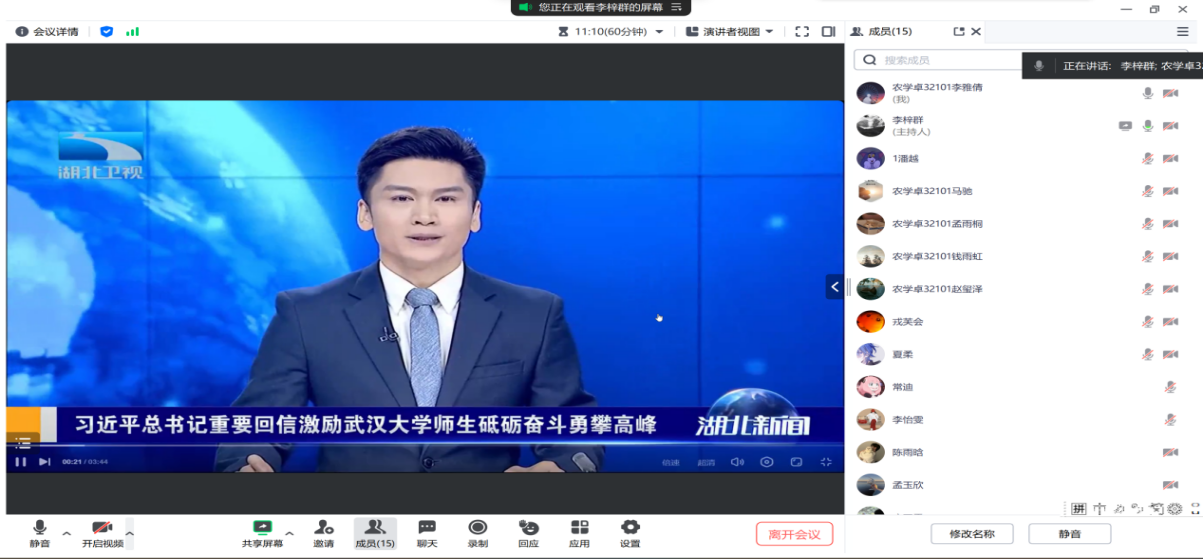This screenshot has height=559, width=1203.
Task: Open the 聊天 (Chat) panel
Action: 427,532
